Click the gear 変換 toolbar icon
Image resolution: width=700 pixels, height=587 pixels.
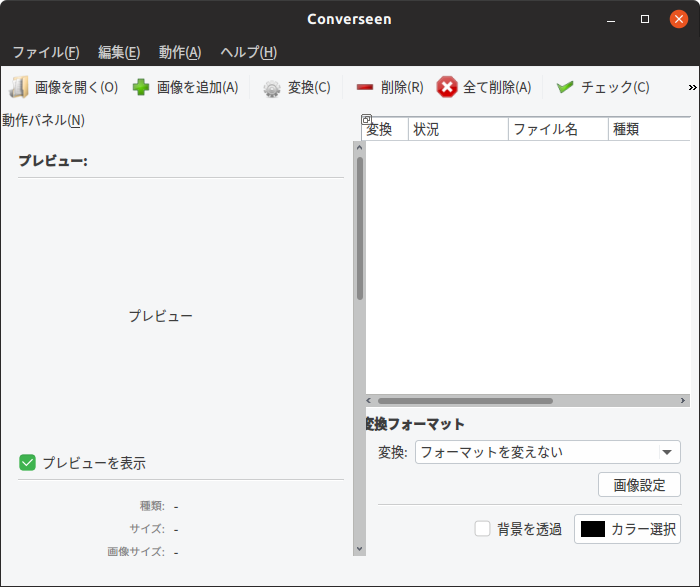coord(271,88)
